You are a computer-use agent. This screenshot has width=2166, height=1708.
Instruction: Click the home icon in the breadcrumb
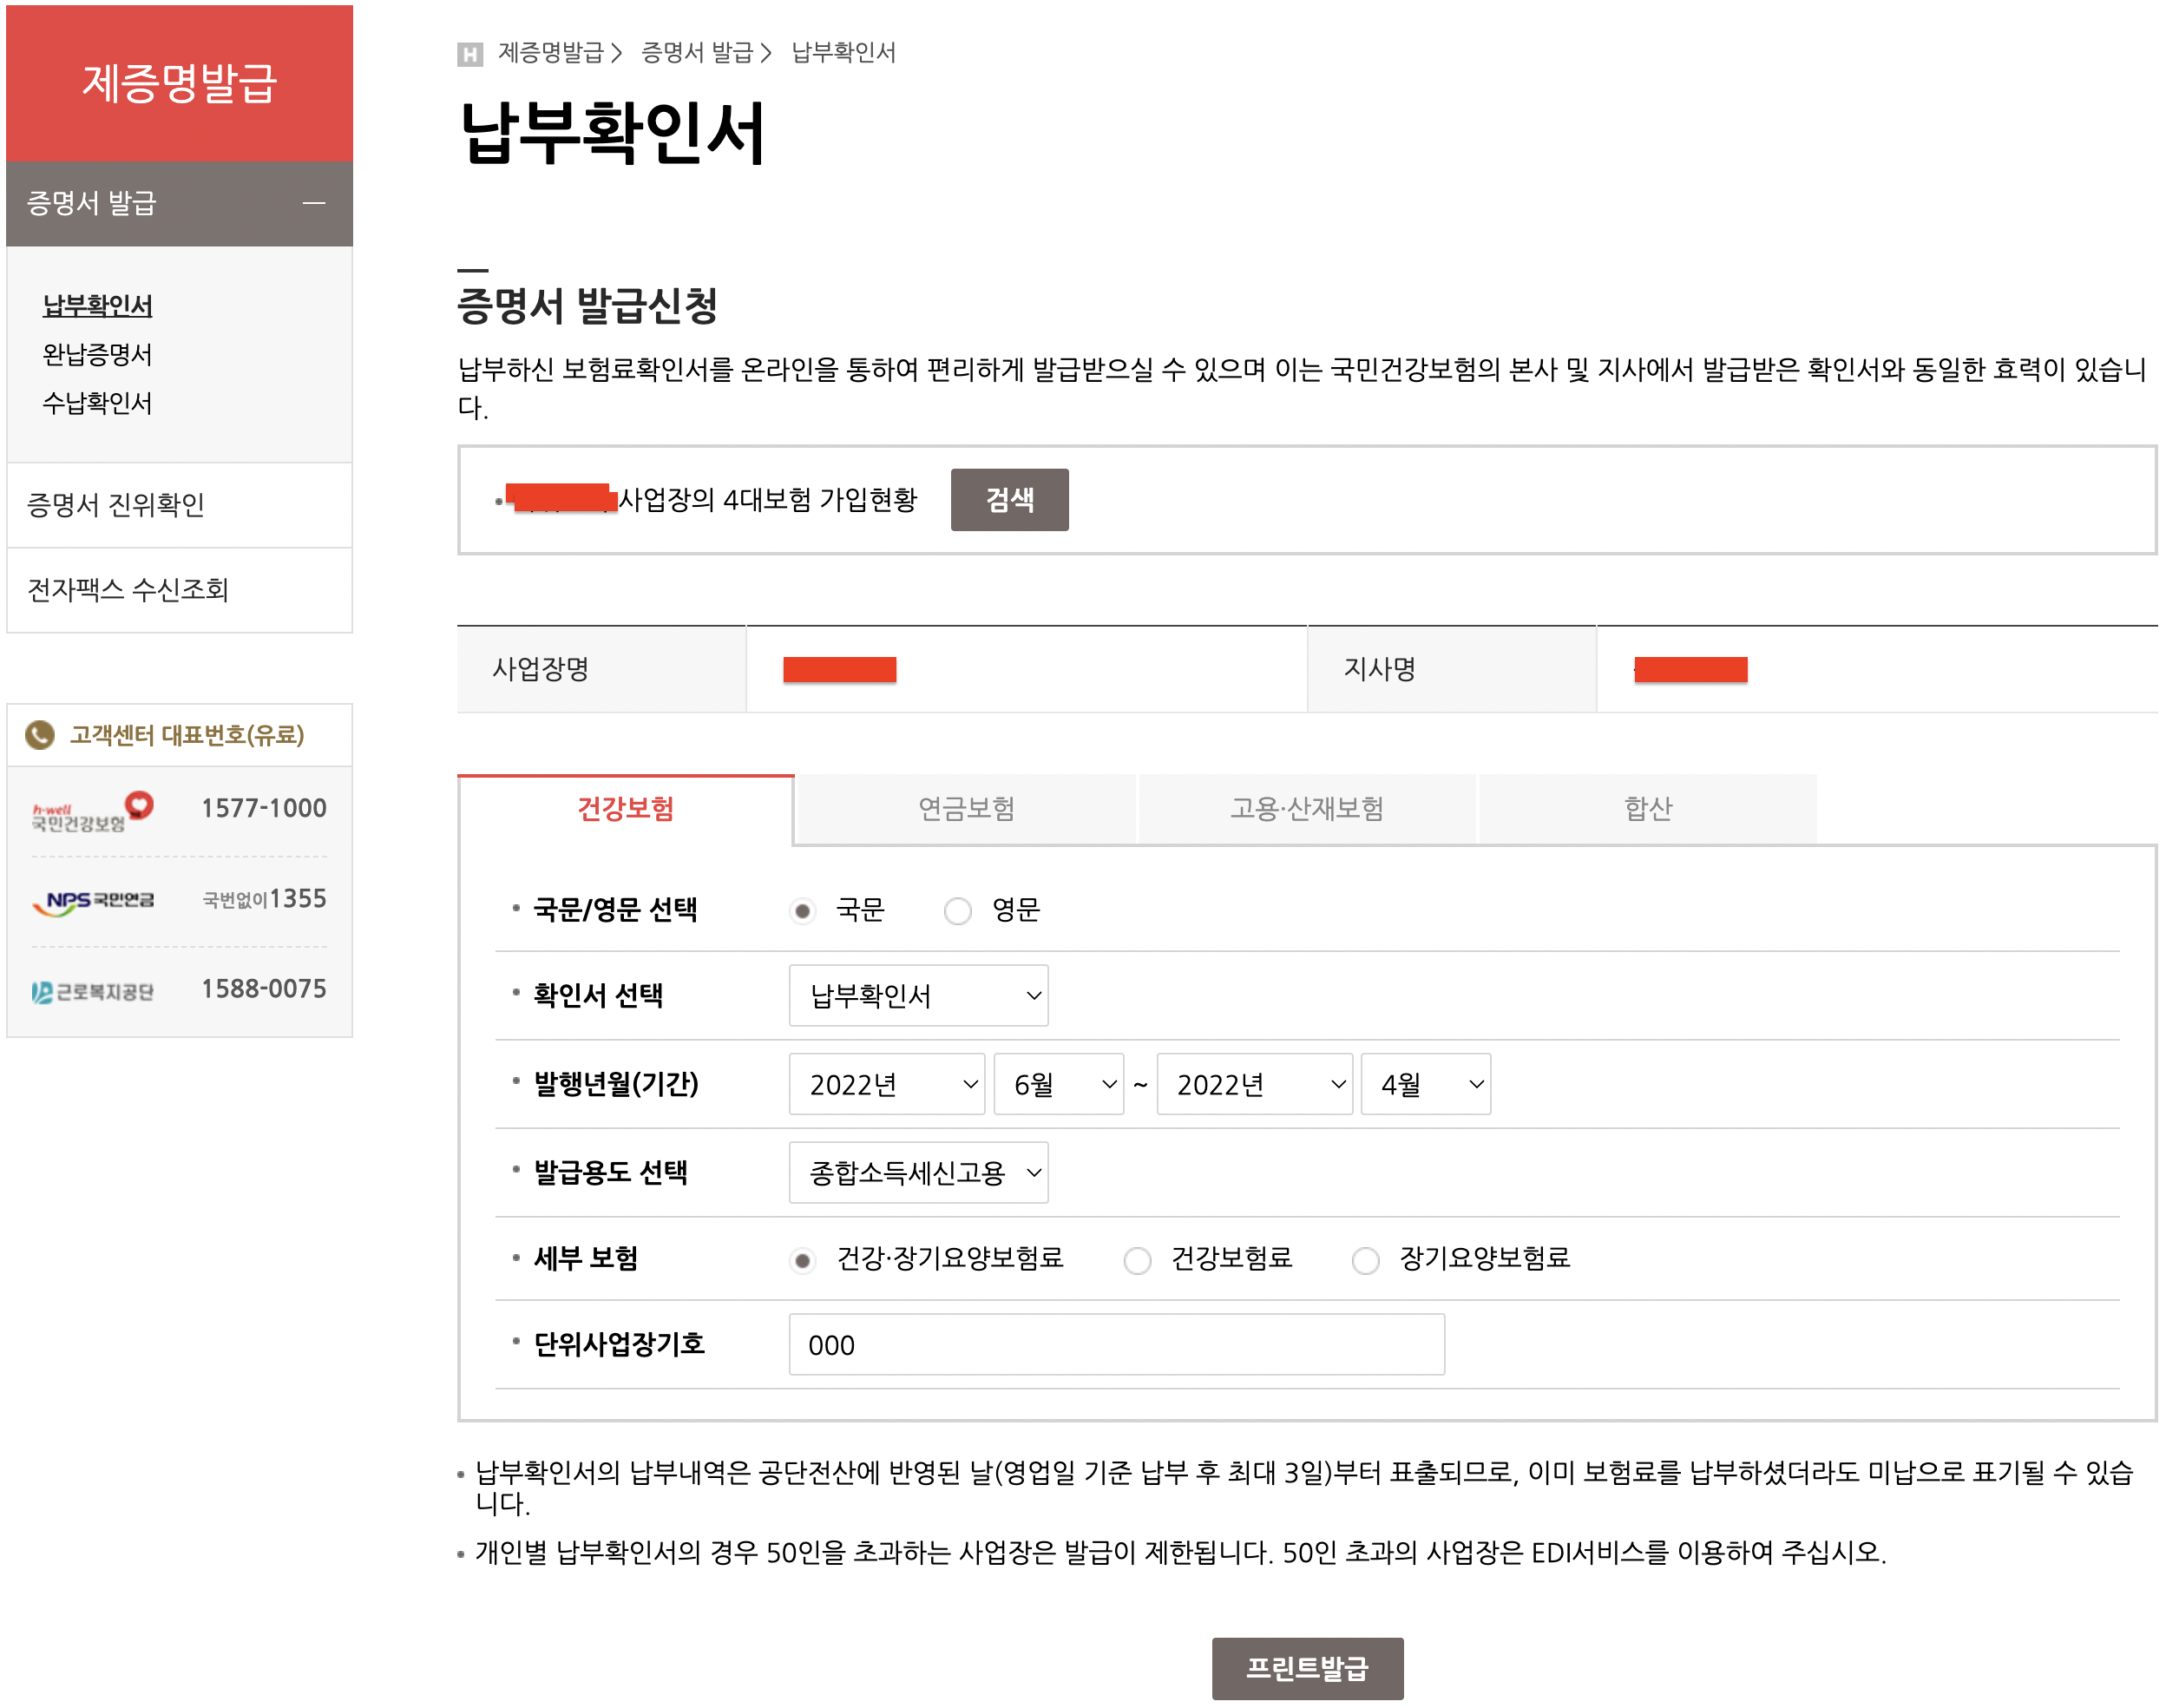click(469, 53)
